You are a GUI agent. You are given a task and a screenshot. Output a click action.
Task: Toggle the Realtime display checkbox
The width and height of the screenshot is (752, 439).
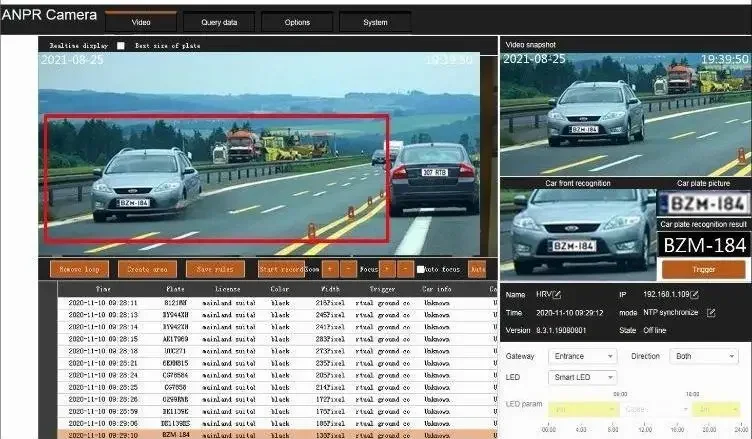tap(121, 46)
